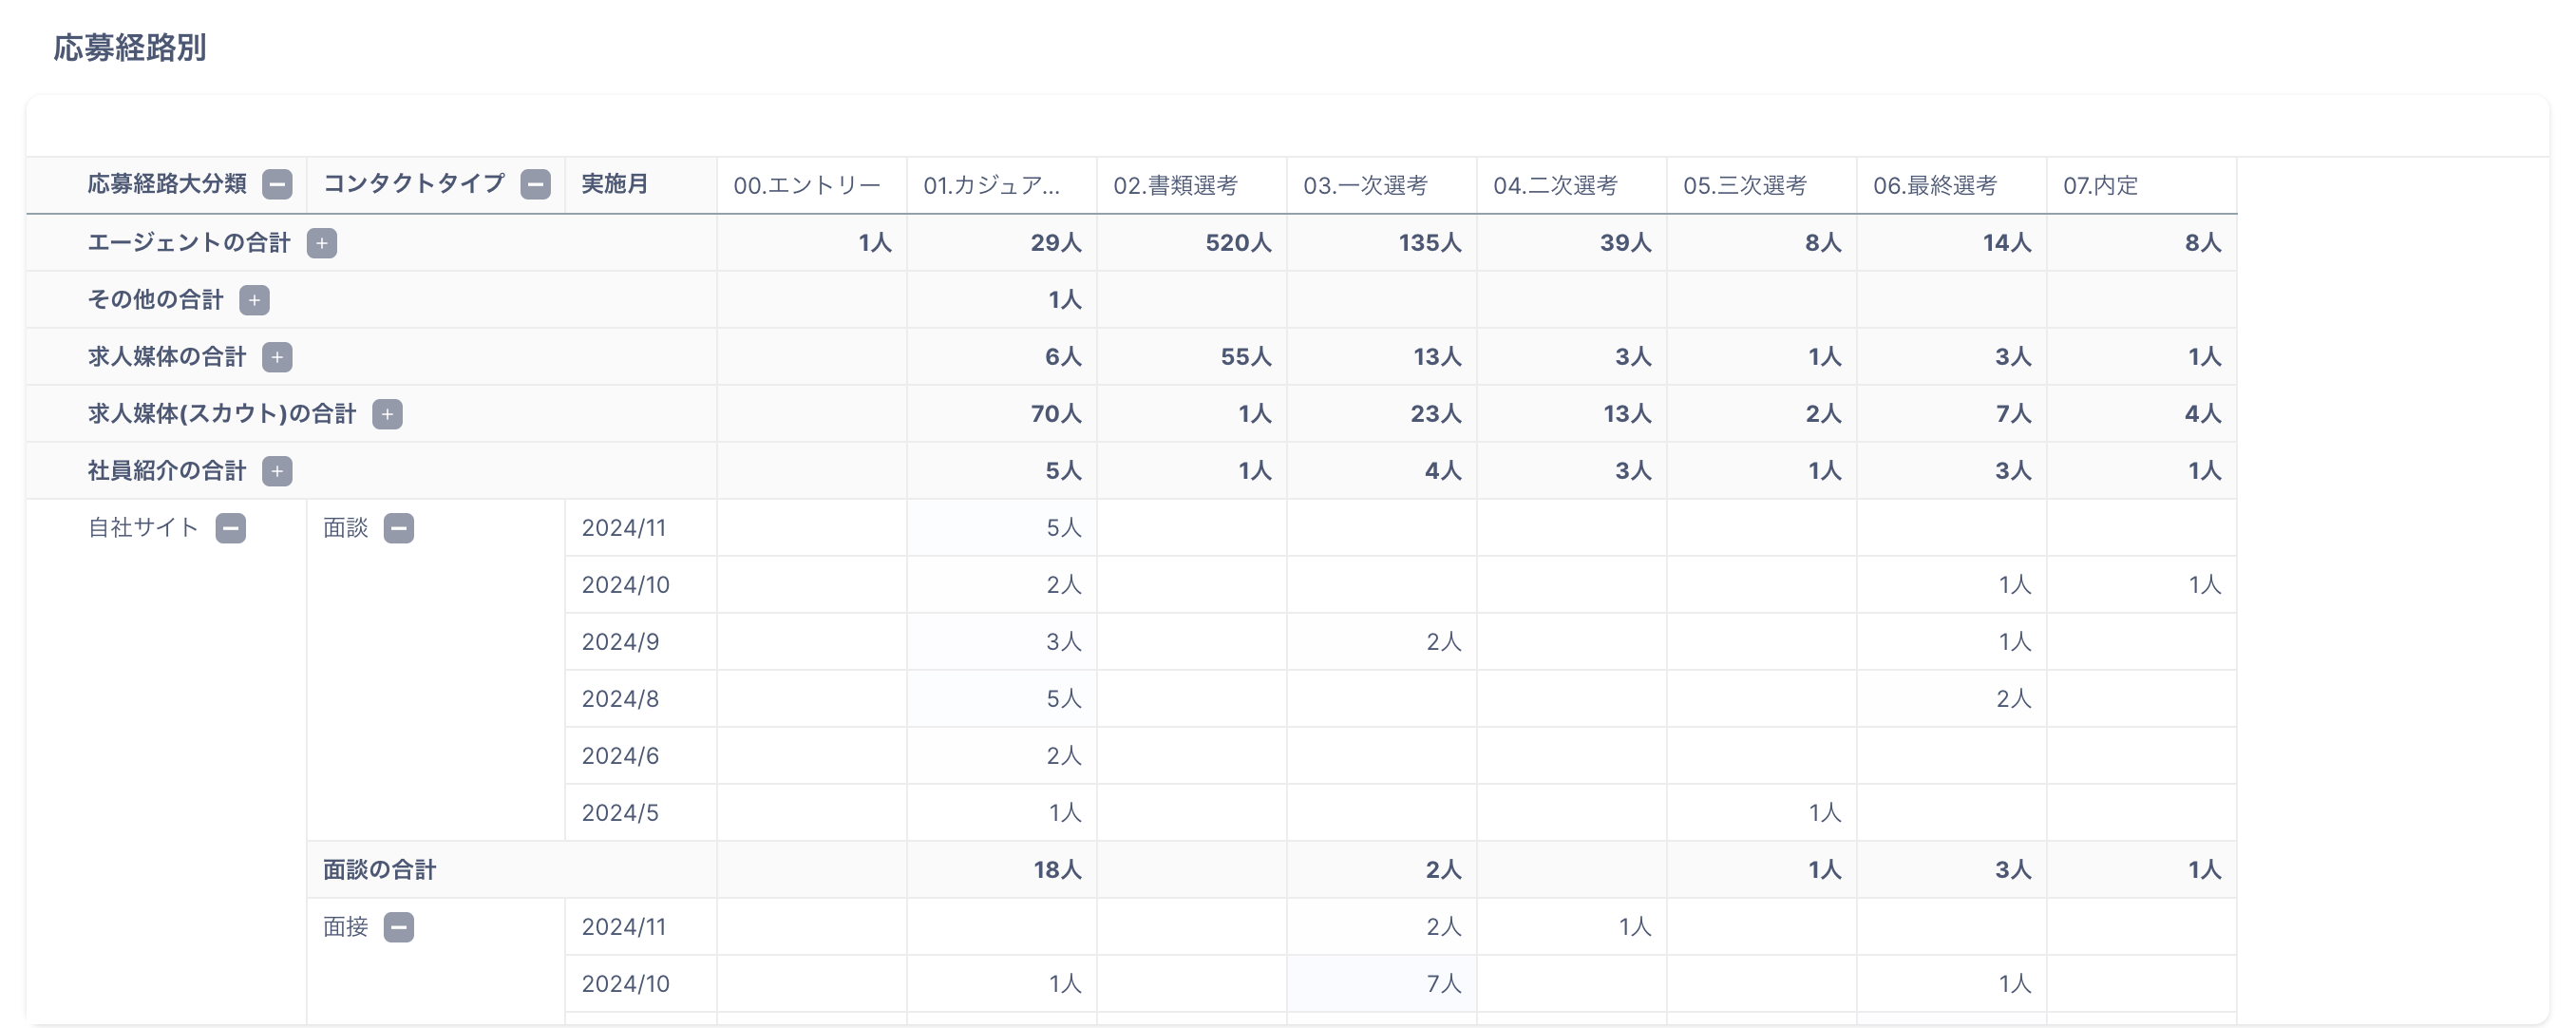Expand the その他の合計 row

pyautogui.click(x=254, y=300)
